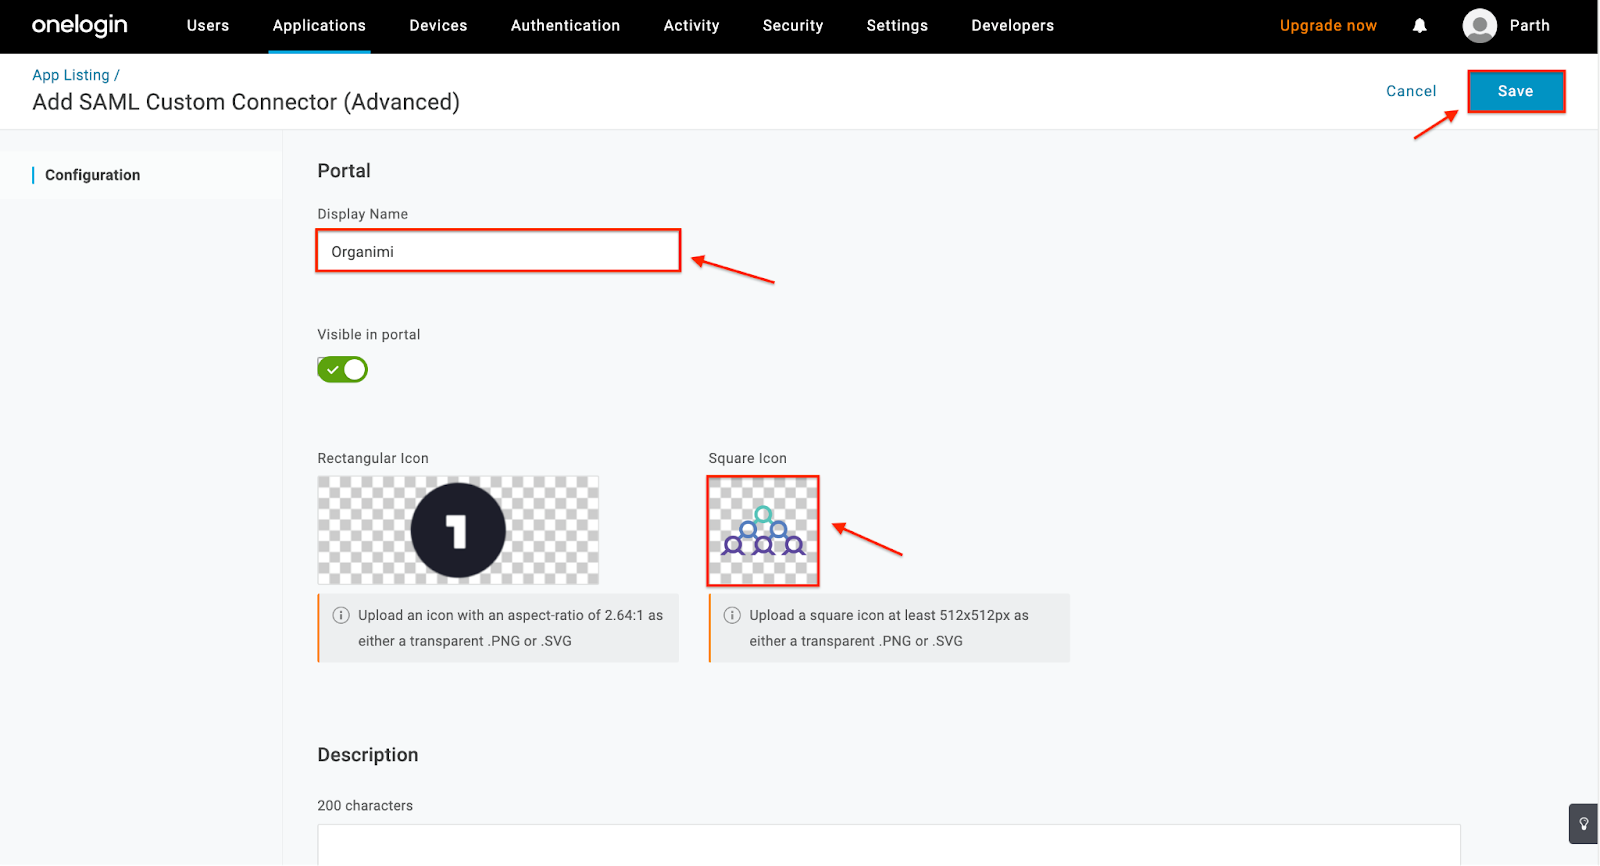The image size is (1600, 866).
Task: Open the Parth account menu
Action: (1529, 26)
